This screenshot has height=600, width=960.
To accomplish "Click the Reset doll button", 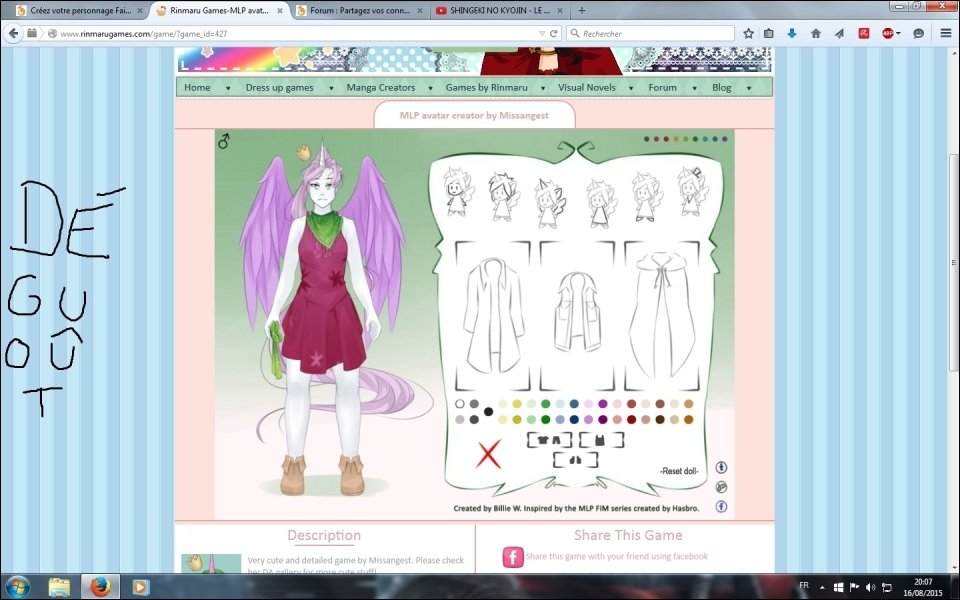I will pos(678,471).
